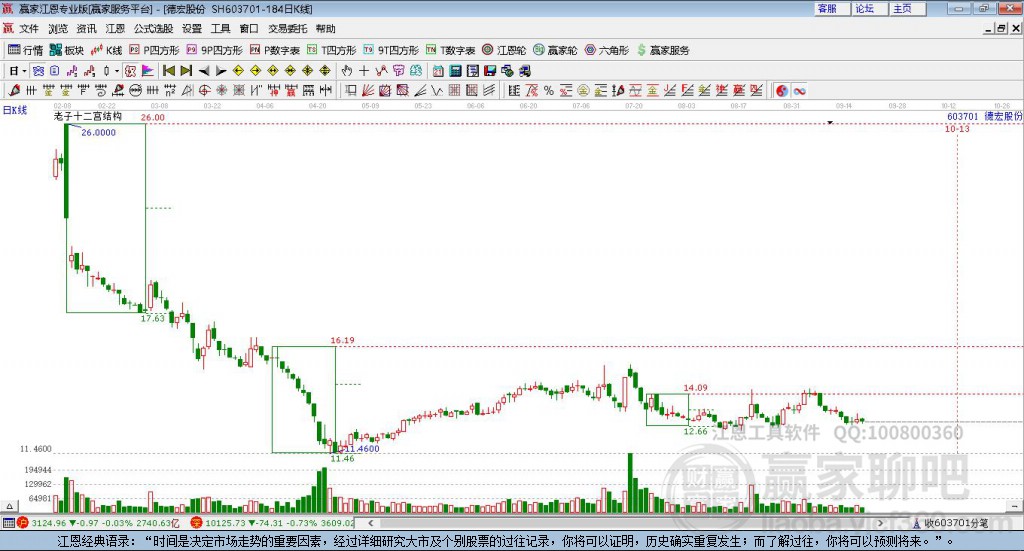Open the 板块 sector view
The width and height of the screenshot is (1024, 551).
(x=67, y=50)
